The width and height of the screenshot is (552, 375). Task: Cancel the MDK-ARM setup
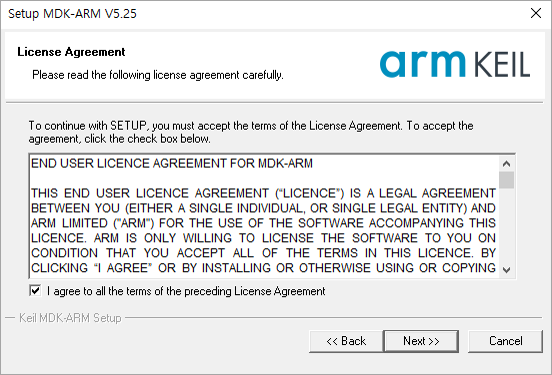click(506, 341)
